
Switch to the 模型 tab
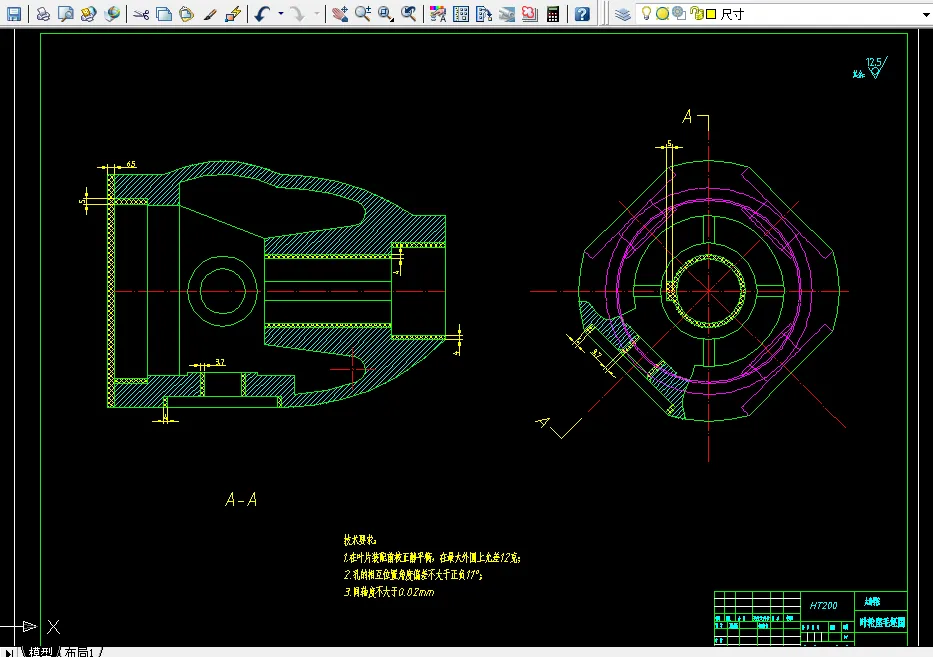pos(40,652)
